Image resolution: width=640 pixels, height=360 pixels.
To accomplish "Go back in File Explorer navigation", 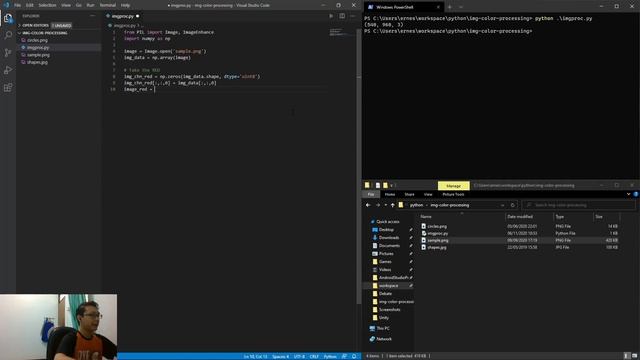I will click(368, 205).
